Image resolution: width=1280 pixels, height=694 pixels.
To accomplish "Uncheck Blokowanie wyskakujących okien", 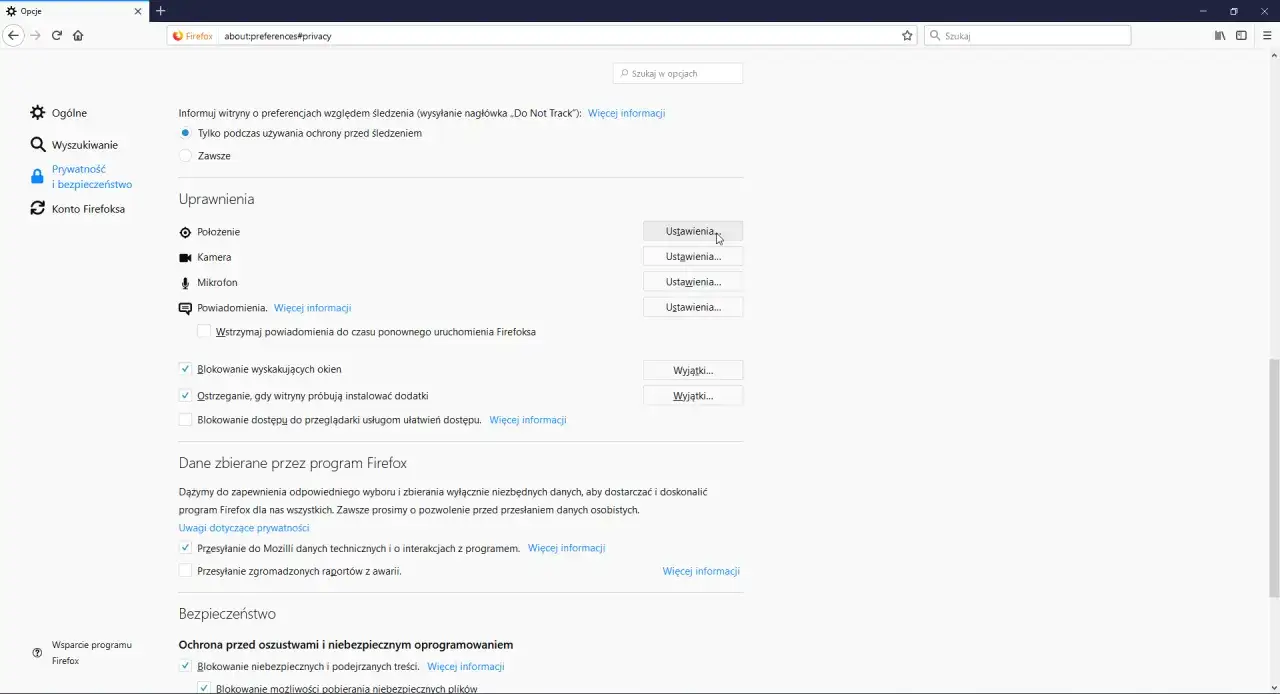I will (185, 368).
